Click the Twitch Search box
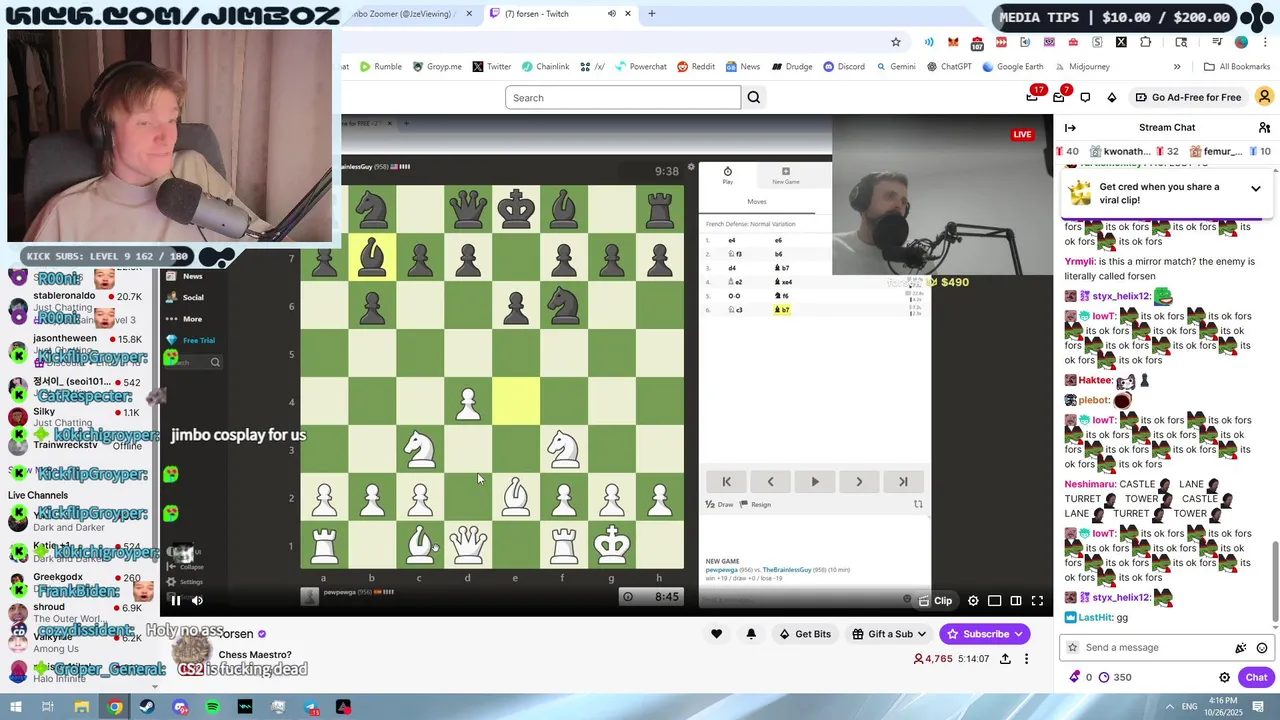This screenshot has height=720, width=1280. point(623,97)
